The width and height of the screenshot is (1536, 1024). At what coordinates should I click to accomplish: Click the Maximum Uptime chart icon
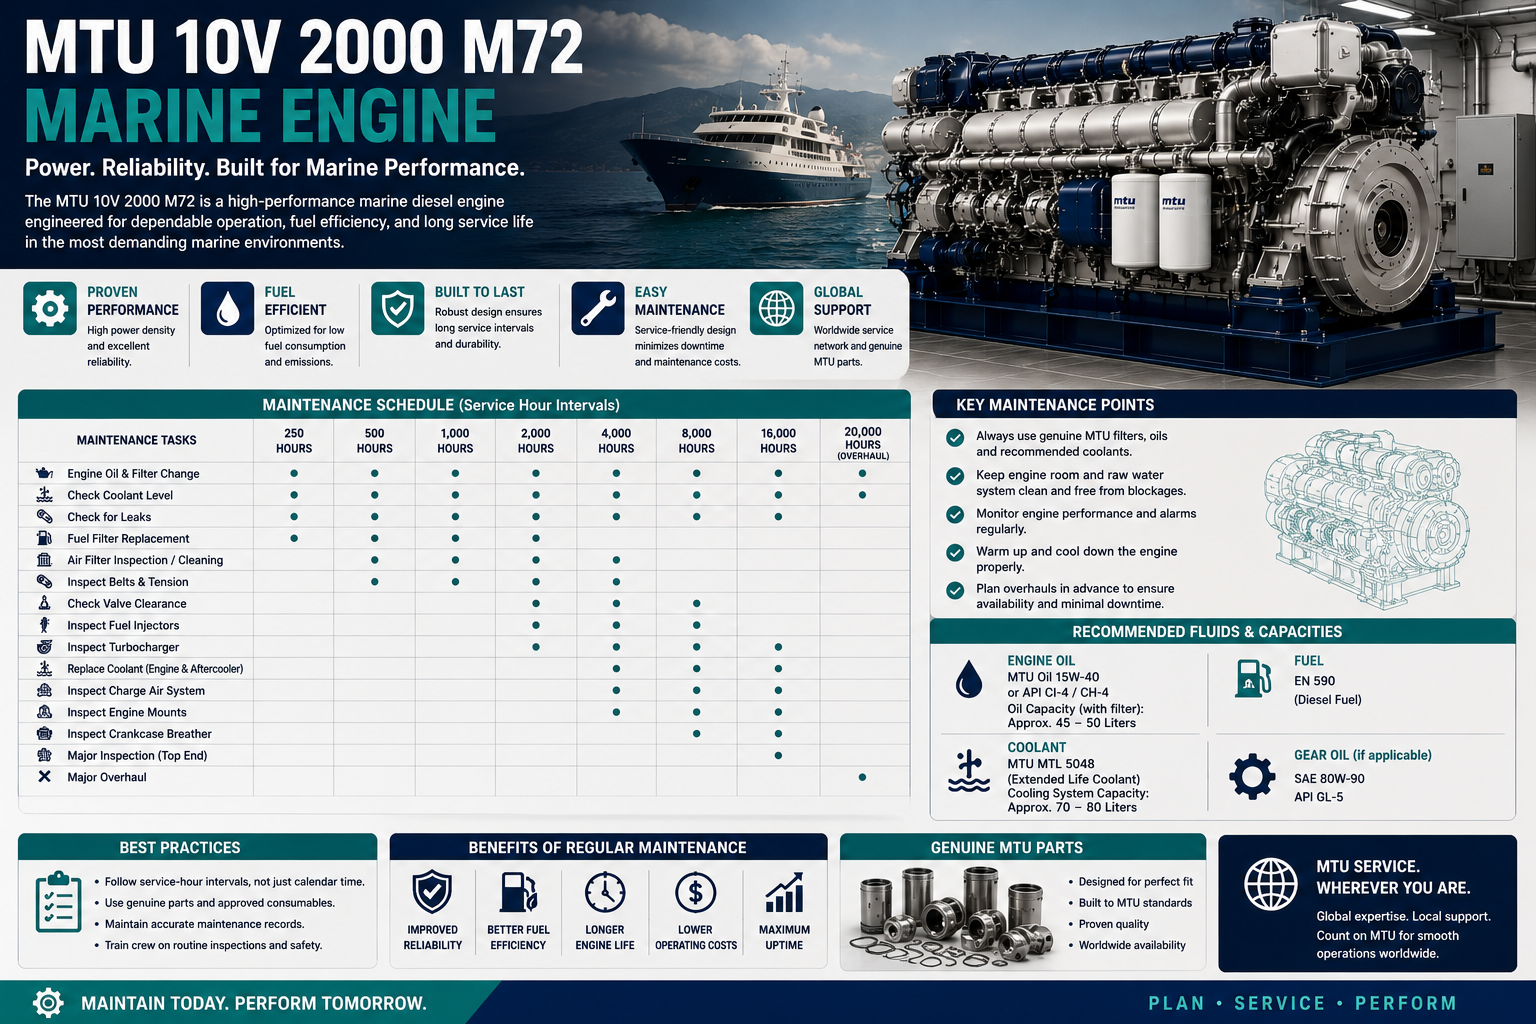point(784,892)
